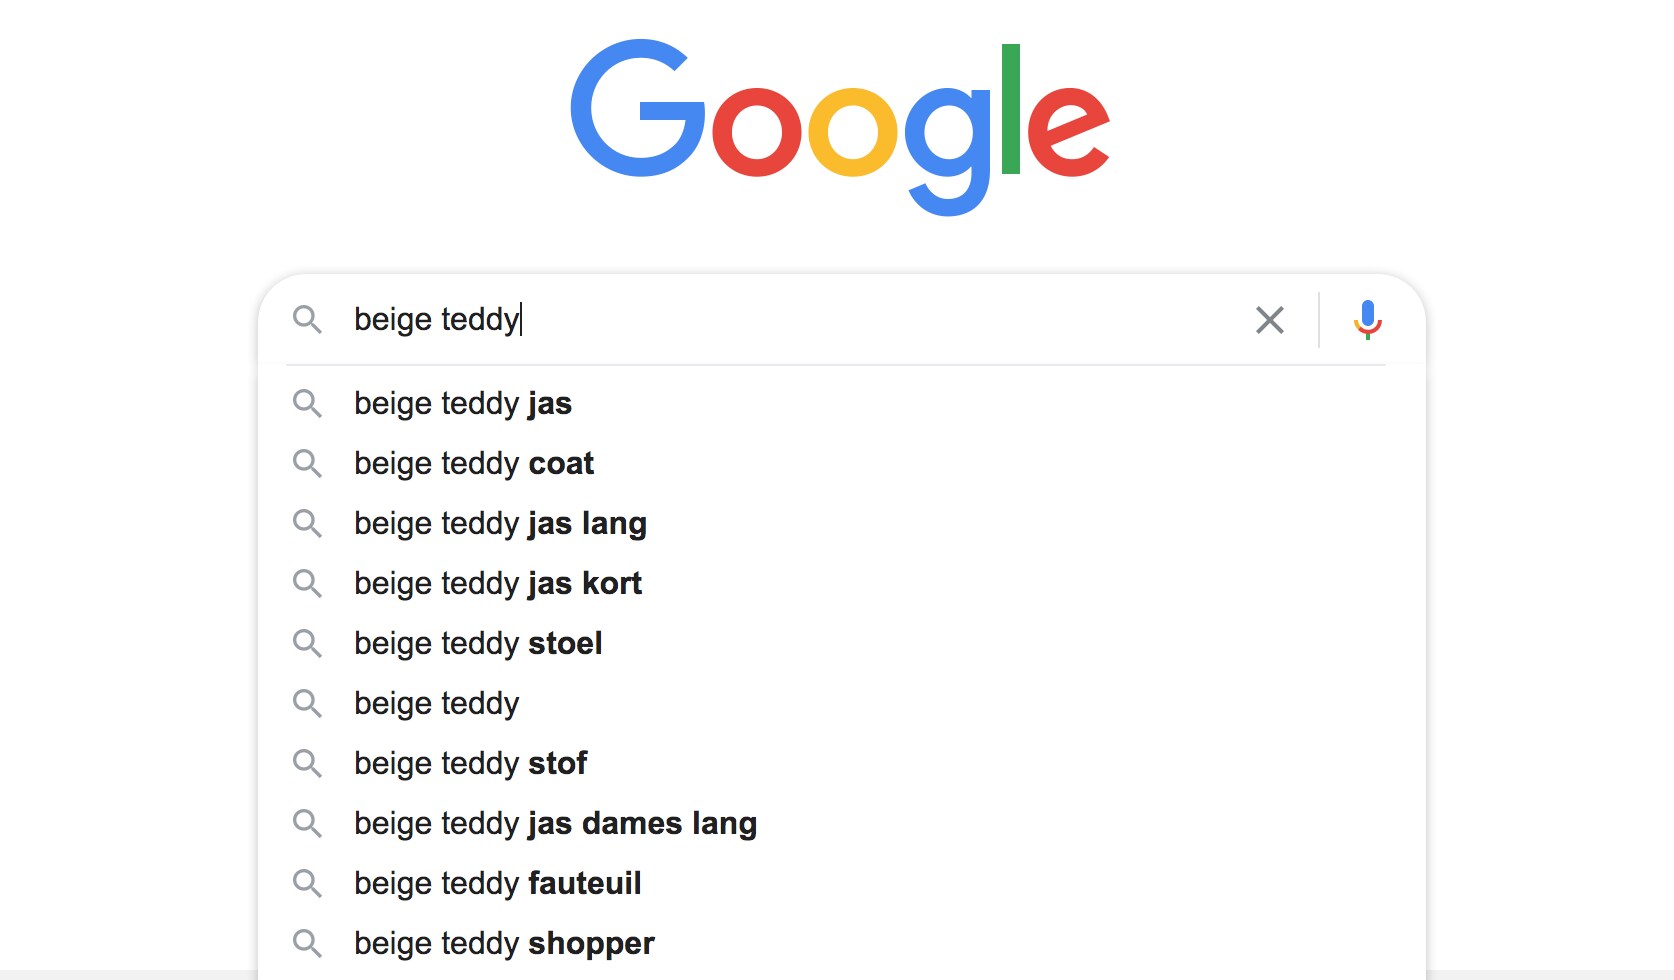Select 'beige teddy jas dames lang' suggestion
This screenshot has height=980, width=1674.
842,824
